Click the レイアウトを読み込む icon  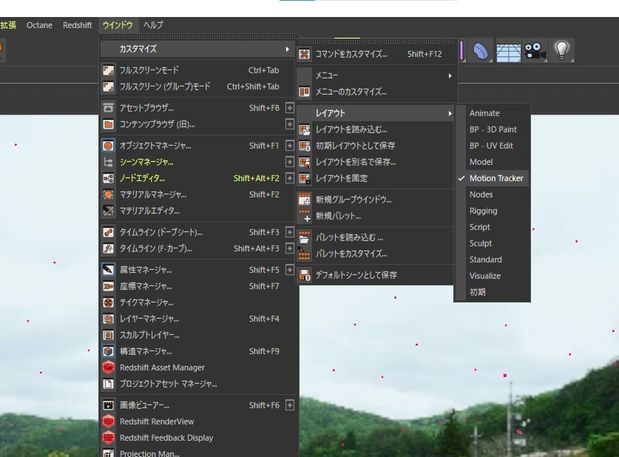click(x=304, y=129)
